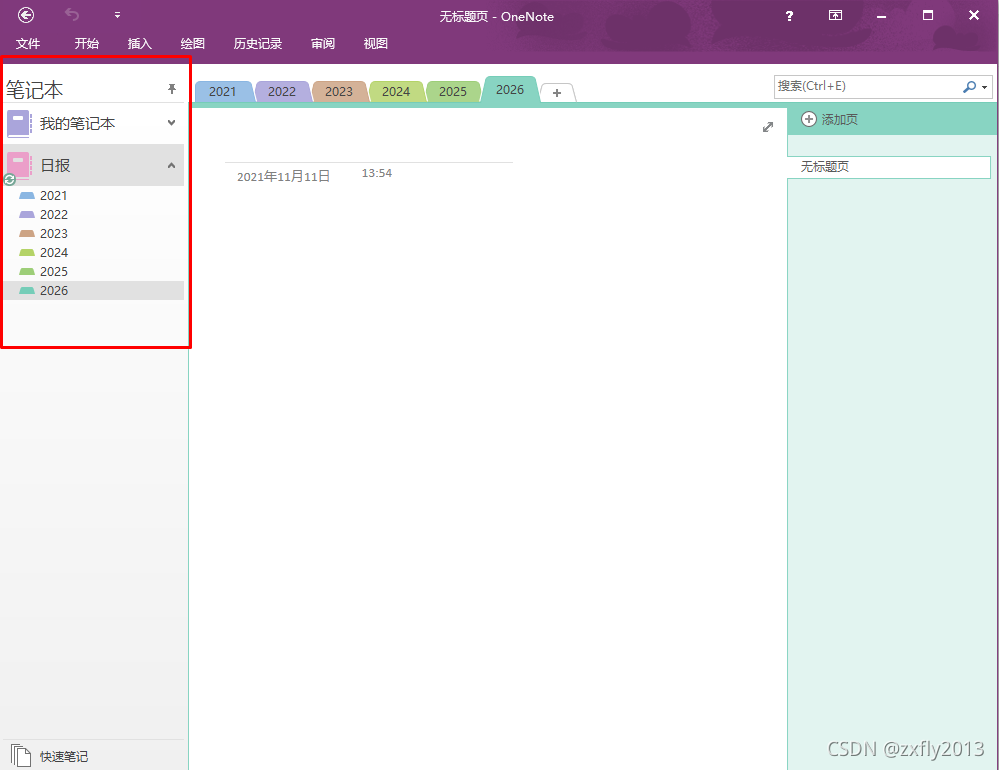Click the back arrow in title bar
Screen dimensions: 999x770
tap(25, 15)
